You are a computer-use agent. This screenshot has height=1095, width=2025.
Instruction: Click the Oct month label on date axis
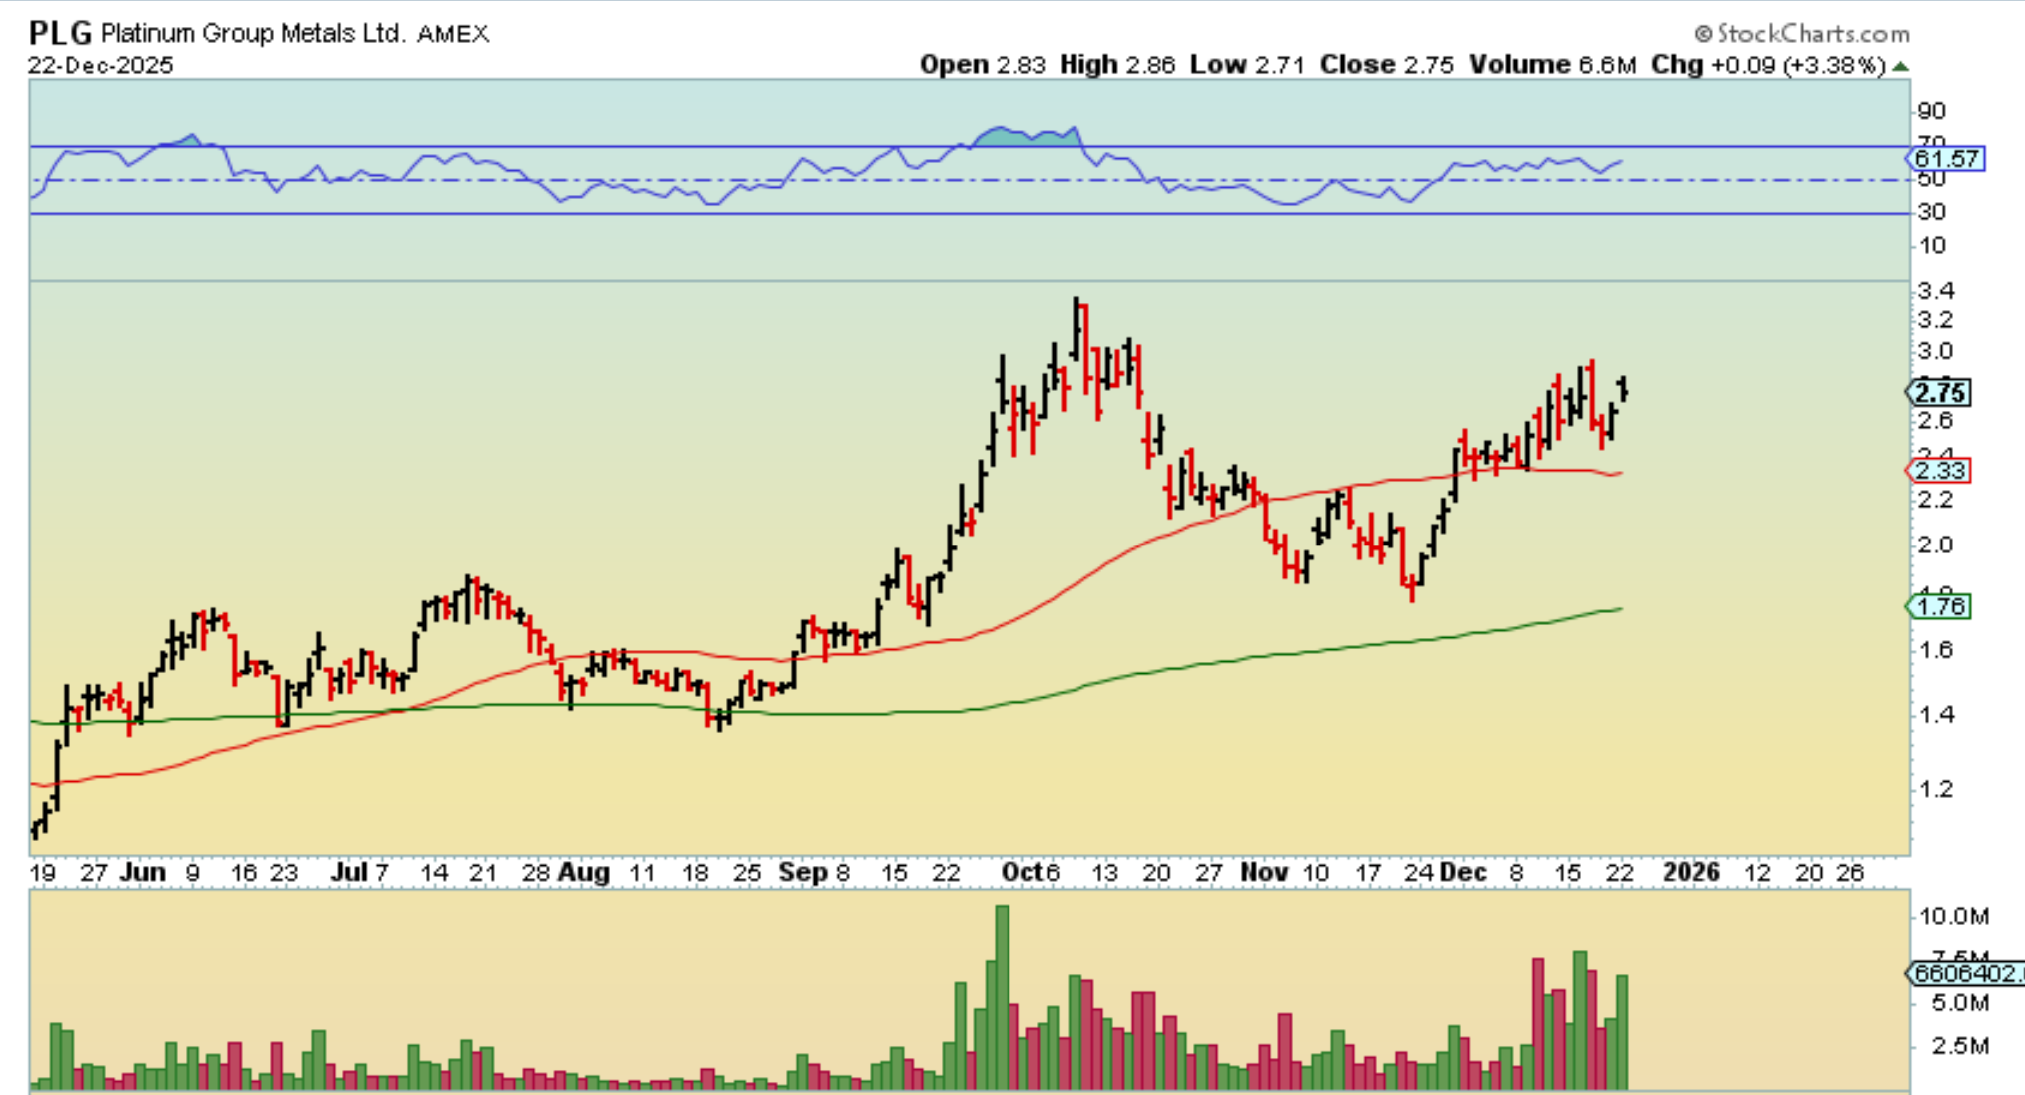(1022, 872)
